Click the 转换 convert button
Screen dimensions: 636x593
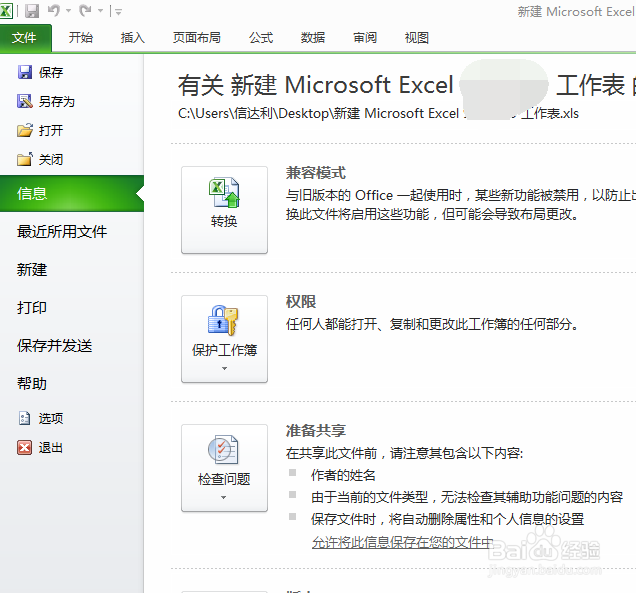pyautogui.click(x=224, y=210)
